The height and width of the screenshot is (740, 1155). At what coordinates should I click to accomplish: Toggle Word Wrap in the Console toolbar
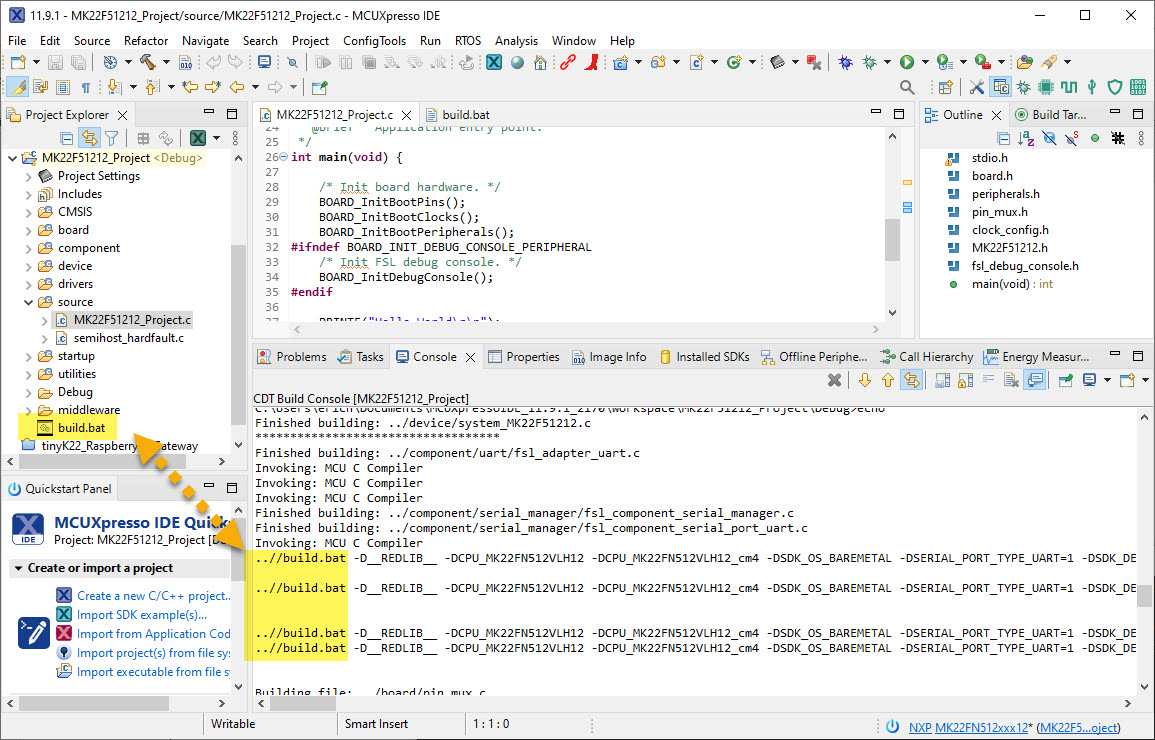[x=989, y=380]
